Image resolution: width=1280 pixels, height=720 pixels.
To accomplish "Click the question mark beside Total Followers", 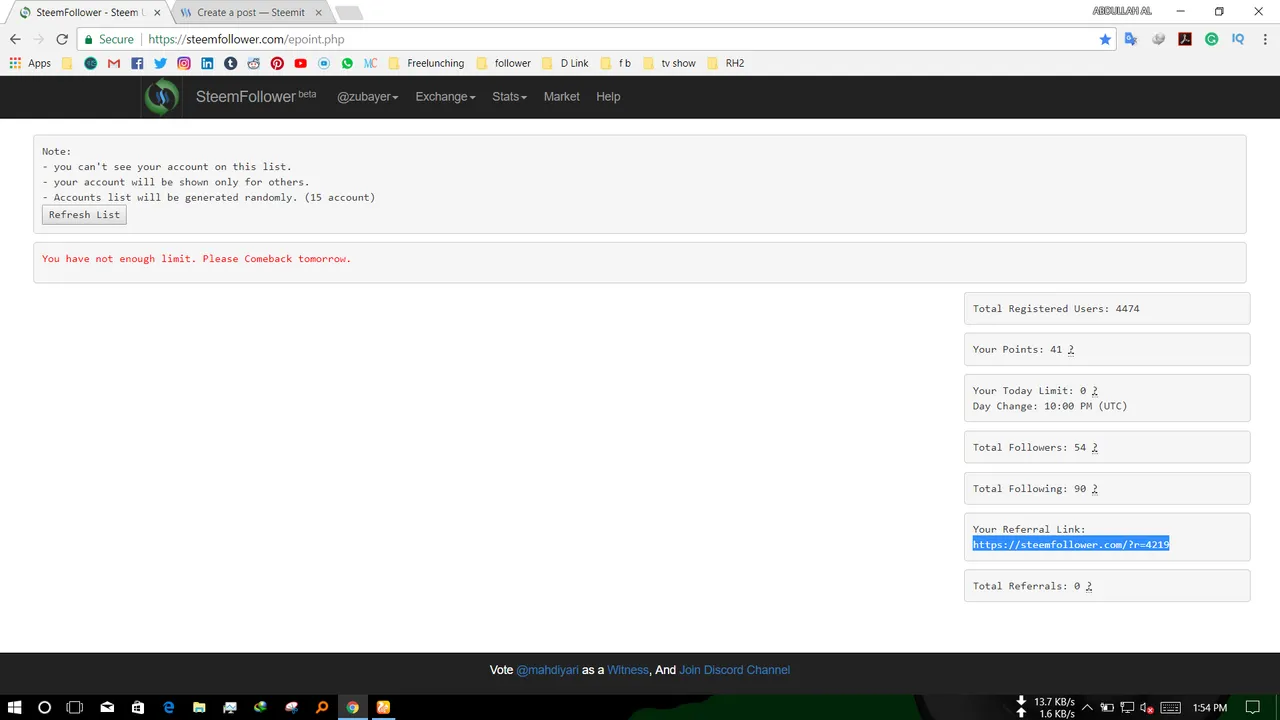I will point(1095,448).
